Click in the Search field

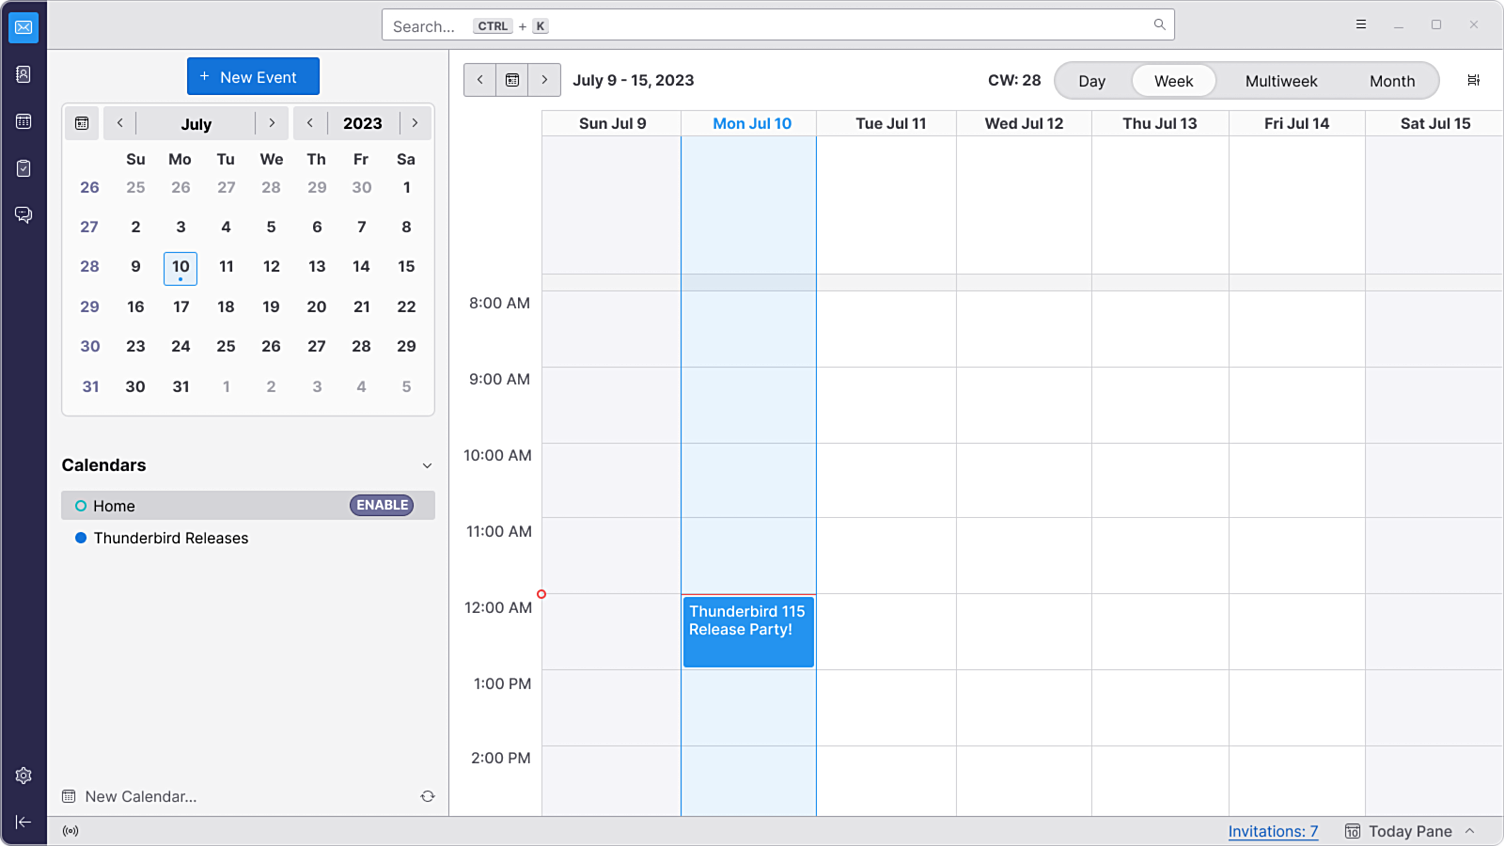click(778, 25)
